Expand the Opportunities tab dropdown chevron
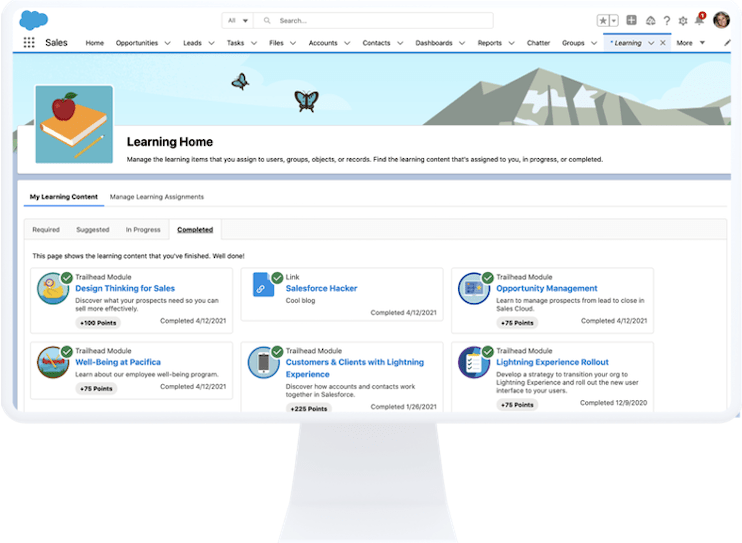This screenshot has height=543, width=742. 167,43
